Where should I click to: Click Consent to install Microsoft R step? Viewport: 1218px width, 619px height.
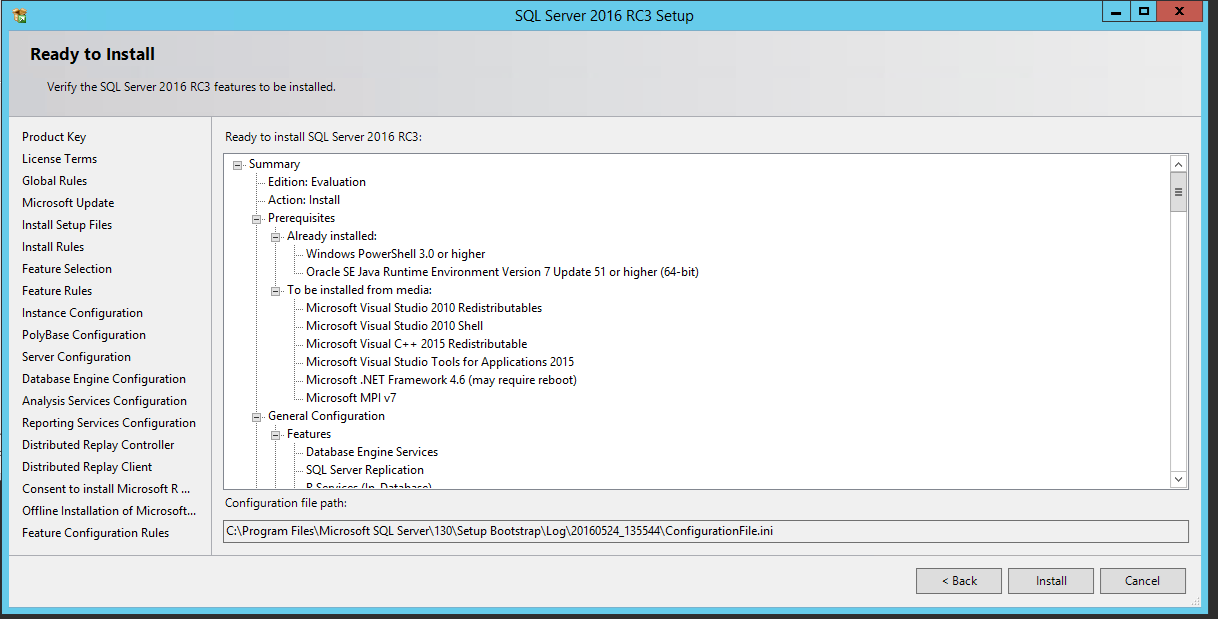point(106,489)
